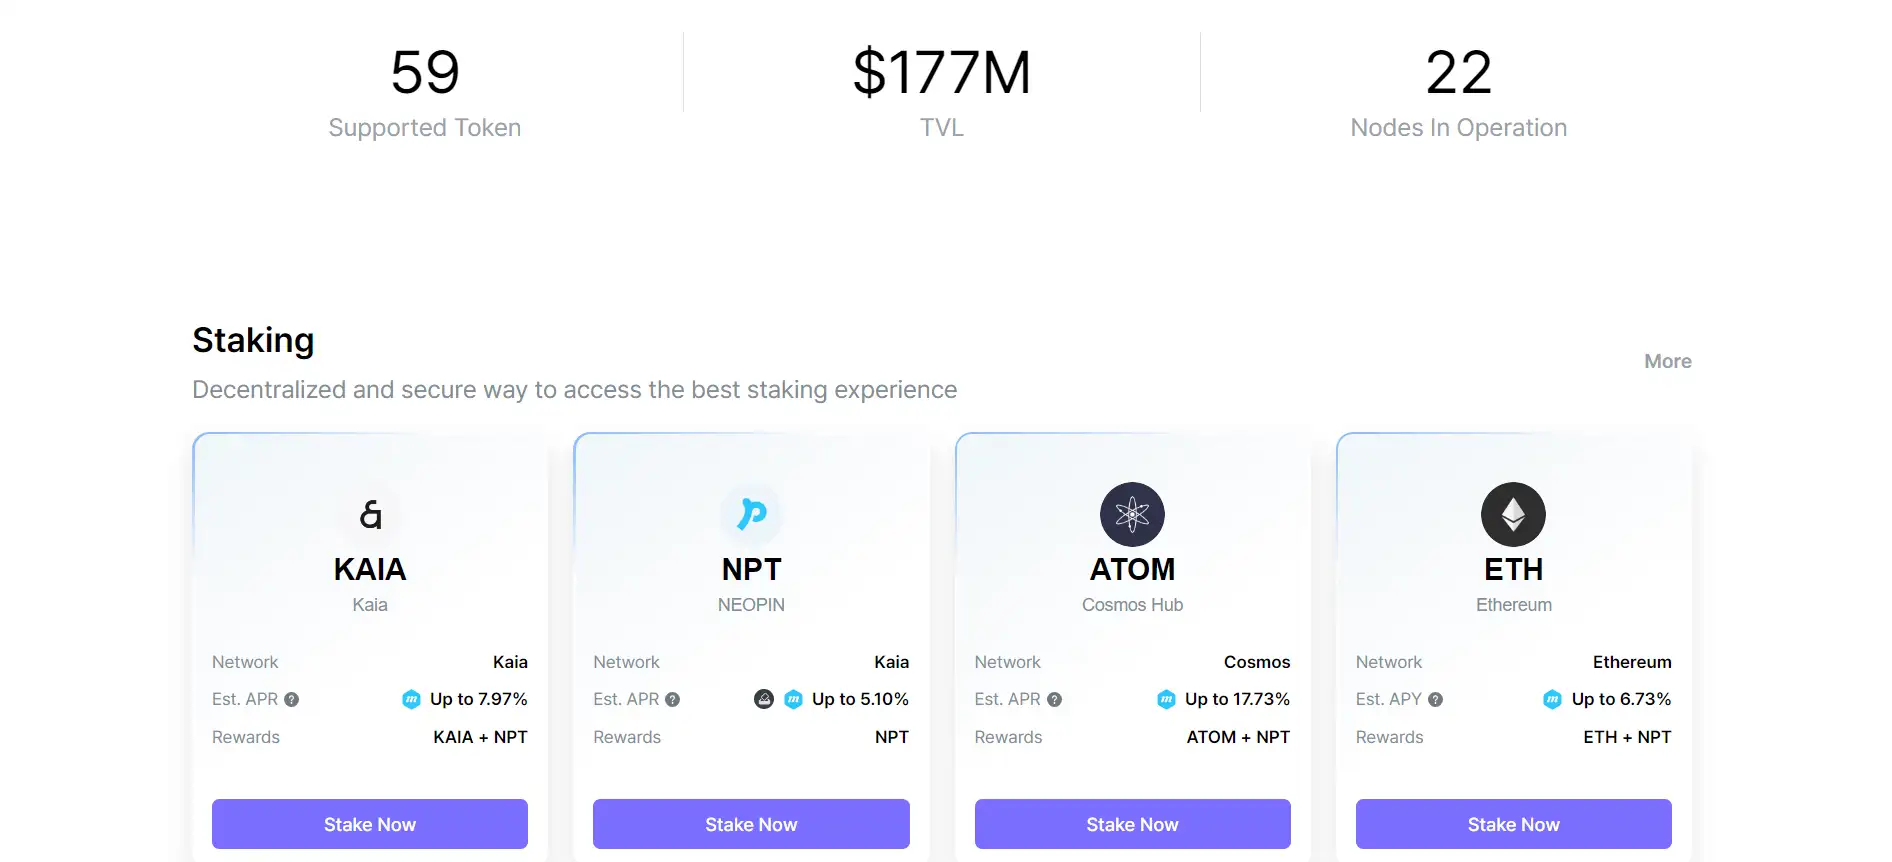Click dark round badge beside NPT 5.10%
The height and width of the screenshot is (862, 1892).
[x=764, y=699]
